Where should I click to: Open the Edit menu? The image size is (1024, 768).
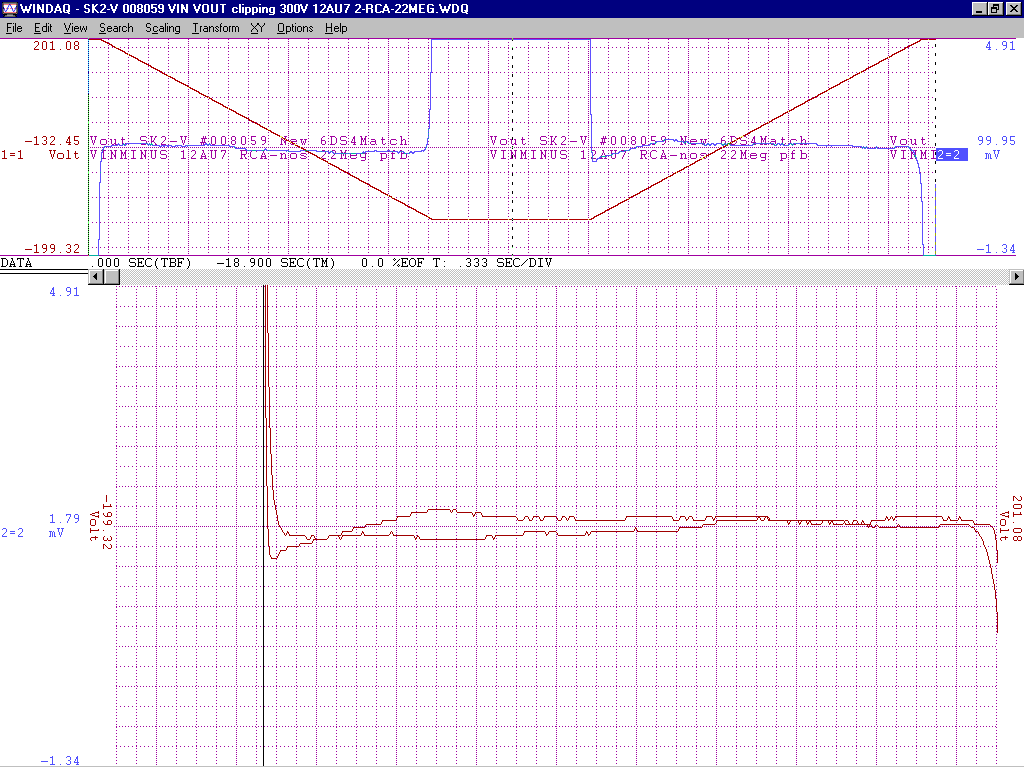(43, 28)
